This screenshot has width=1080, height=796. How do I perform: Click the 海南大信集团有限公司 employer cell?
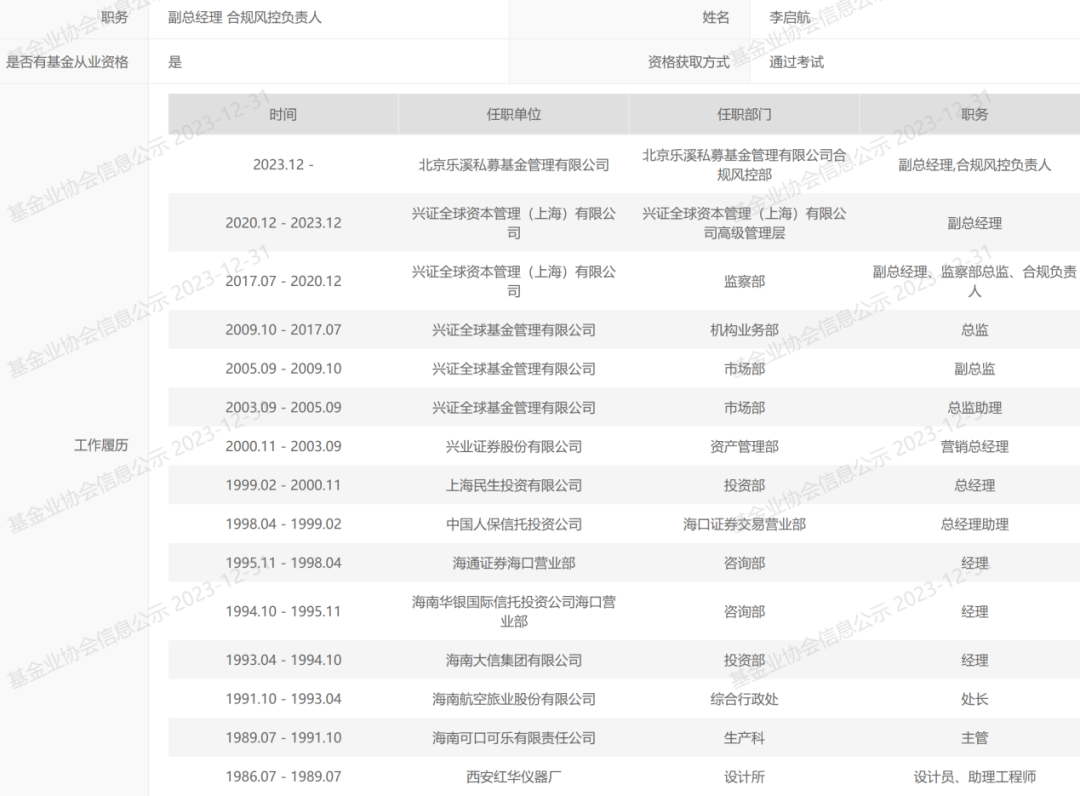(x=514, y=660)
